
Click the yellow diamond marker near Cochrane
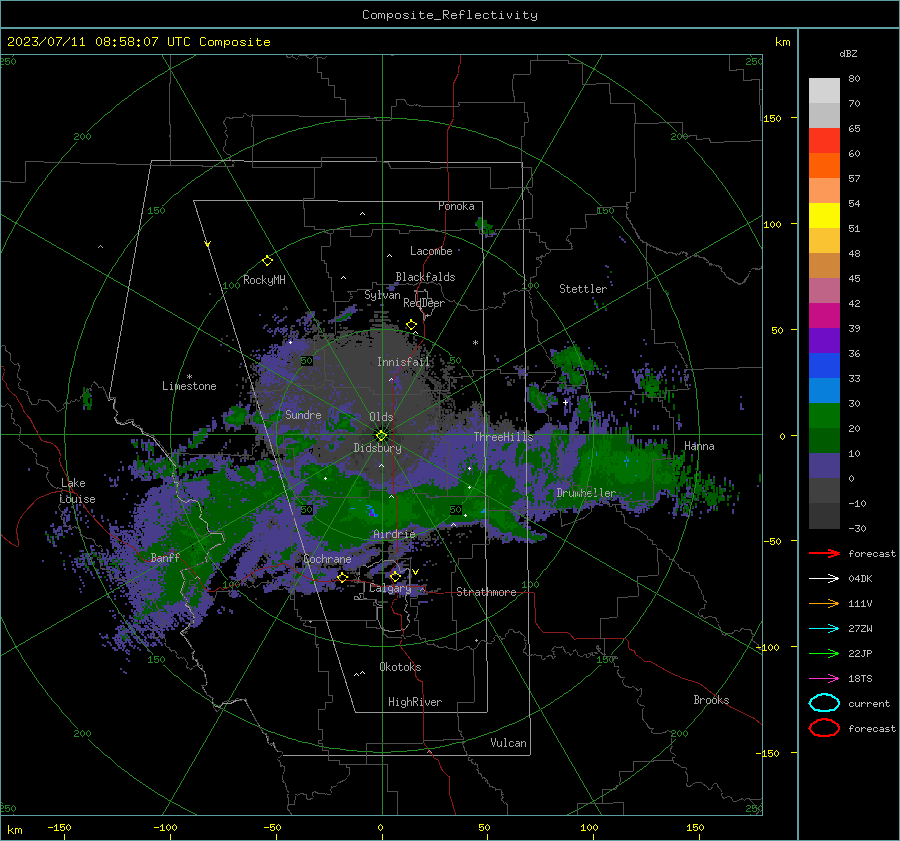pos(342,578)
